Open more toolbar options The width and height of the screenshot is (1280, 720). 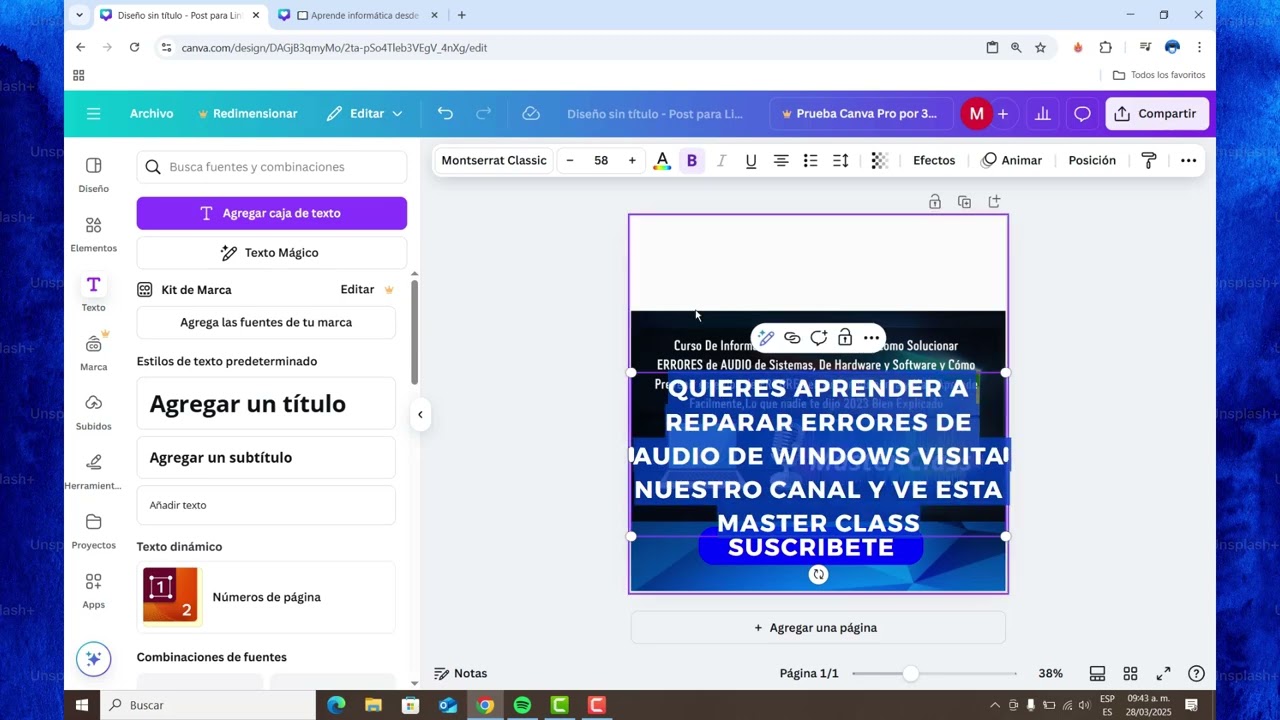[1188, 161]
